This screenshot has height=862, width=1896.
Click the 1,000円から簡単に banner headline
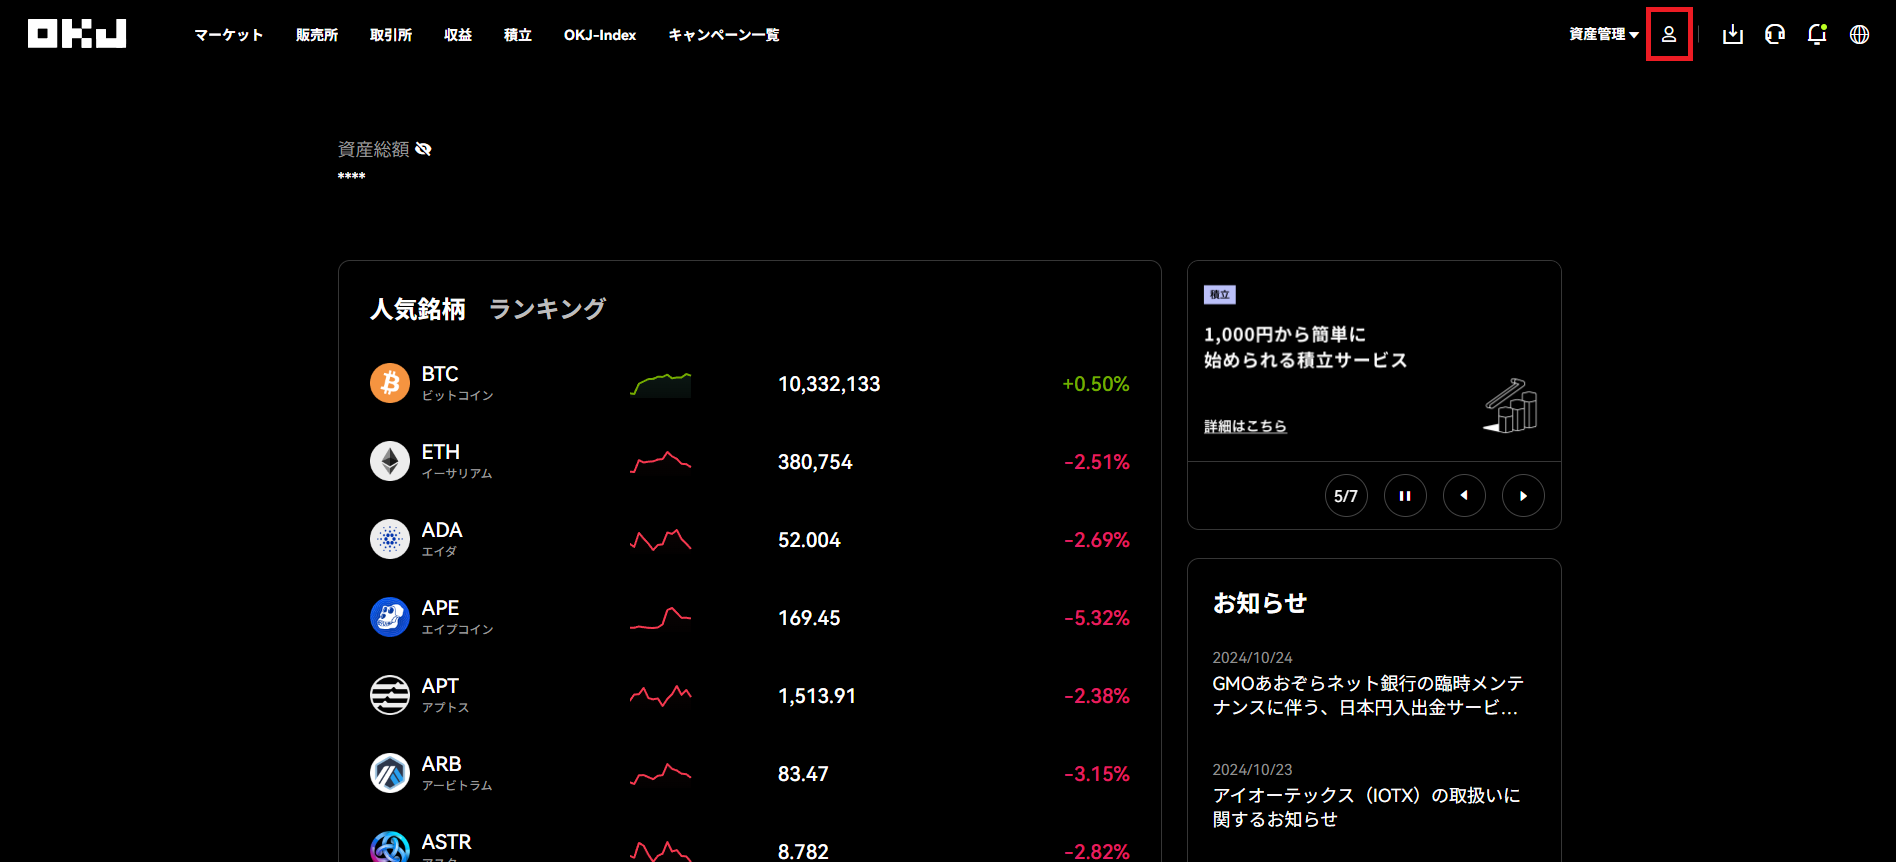1305,347
